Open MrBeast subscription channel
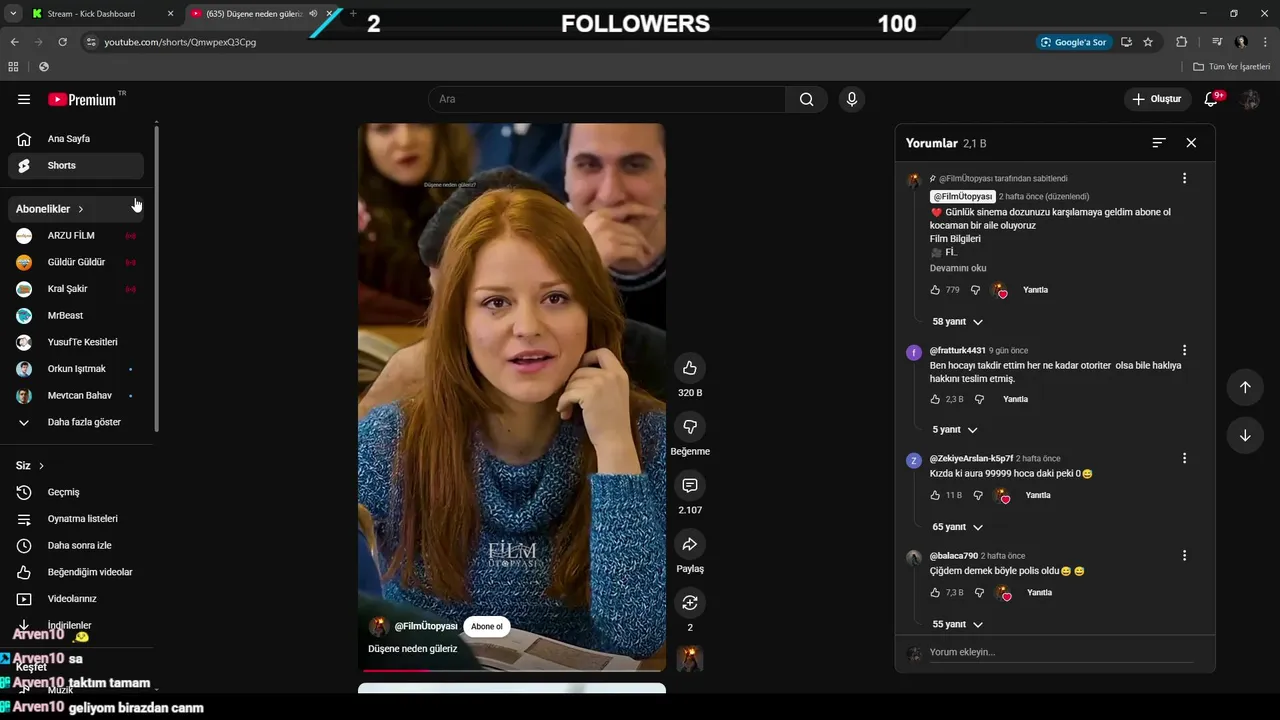Screen dimensions: 1280x720 point(76,316)
